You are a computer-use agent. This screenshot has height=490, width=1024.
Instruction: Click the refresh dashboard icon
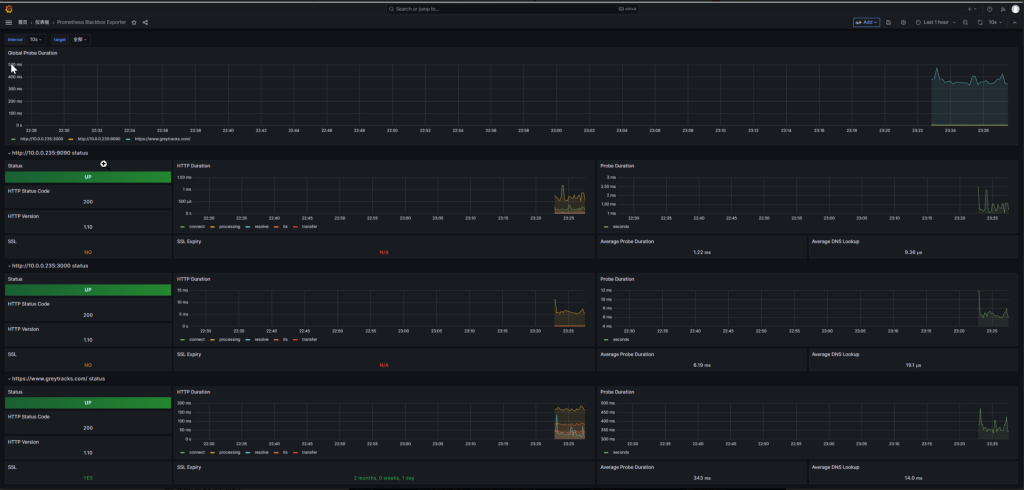point(980,22)
